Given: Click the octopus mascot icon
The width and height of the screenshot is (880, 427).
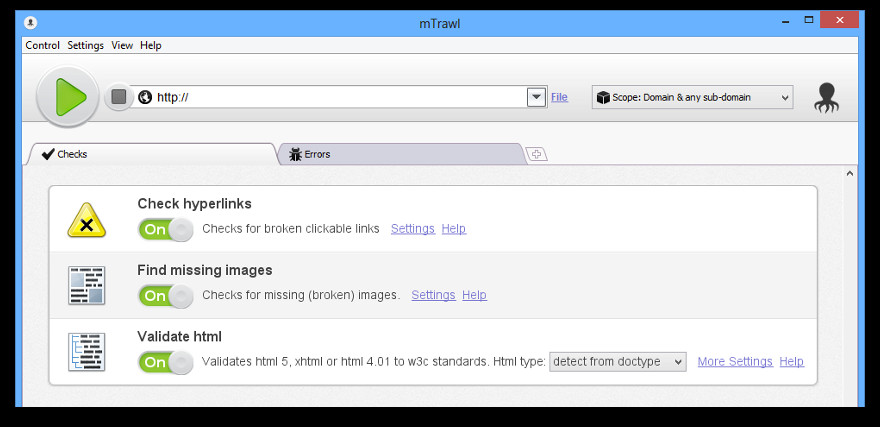Looking at the screenshot, I should (826, 98).
